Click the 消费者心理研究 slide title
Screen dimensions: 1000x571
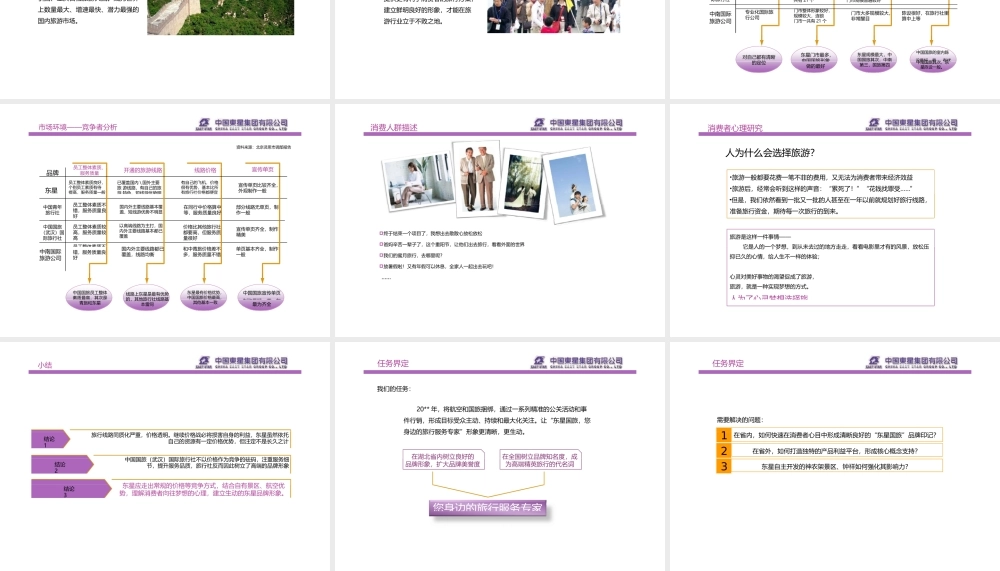coord(735,128)
